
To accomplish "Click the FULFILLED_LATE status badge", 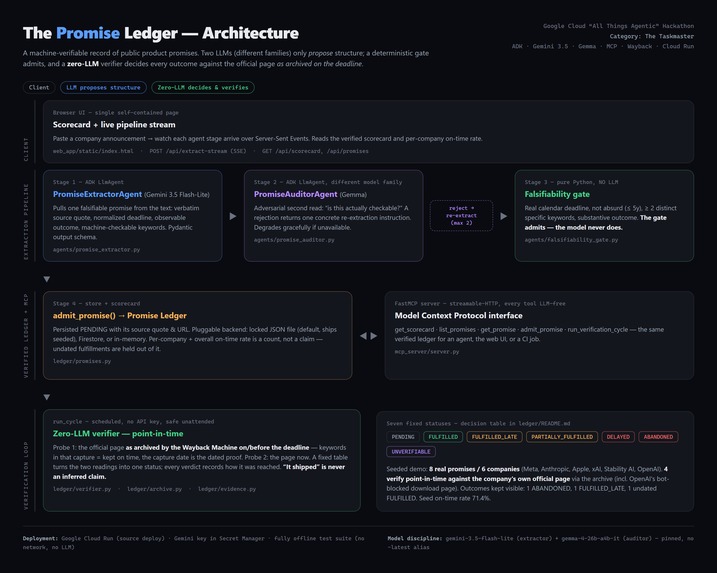I will (x=494, y=437).
